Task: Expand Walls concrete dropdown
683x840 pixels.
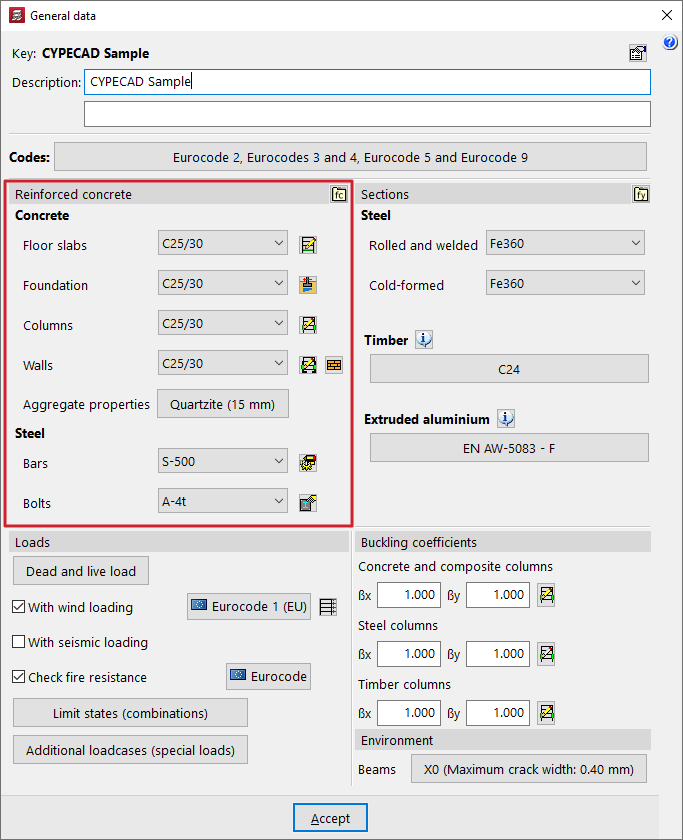Action: (x=223, y=364)
